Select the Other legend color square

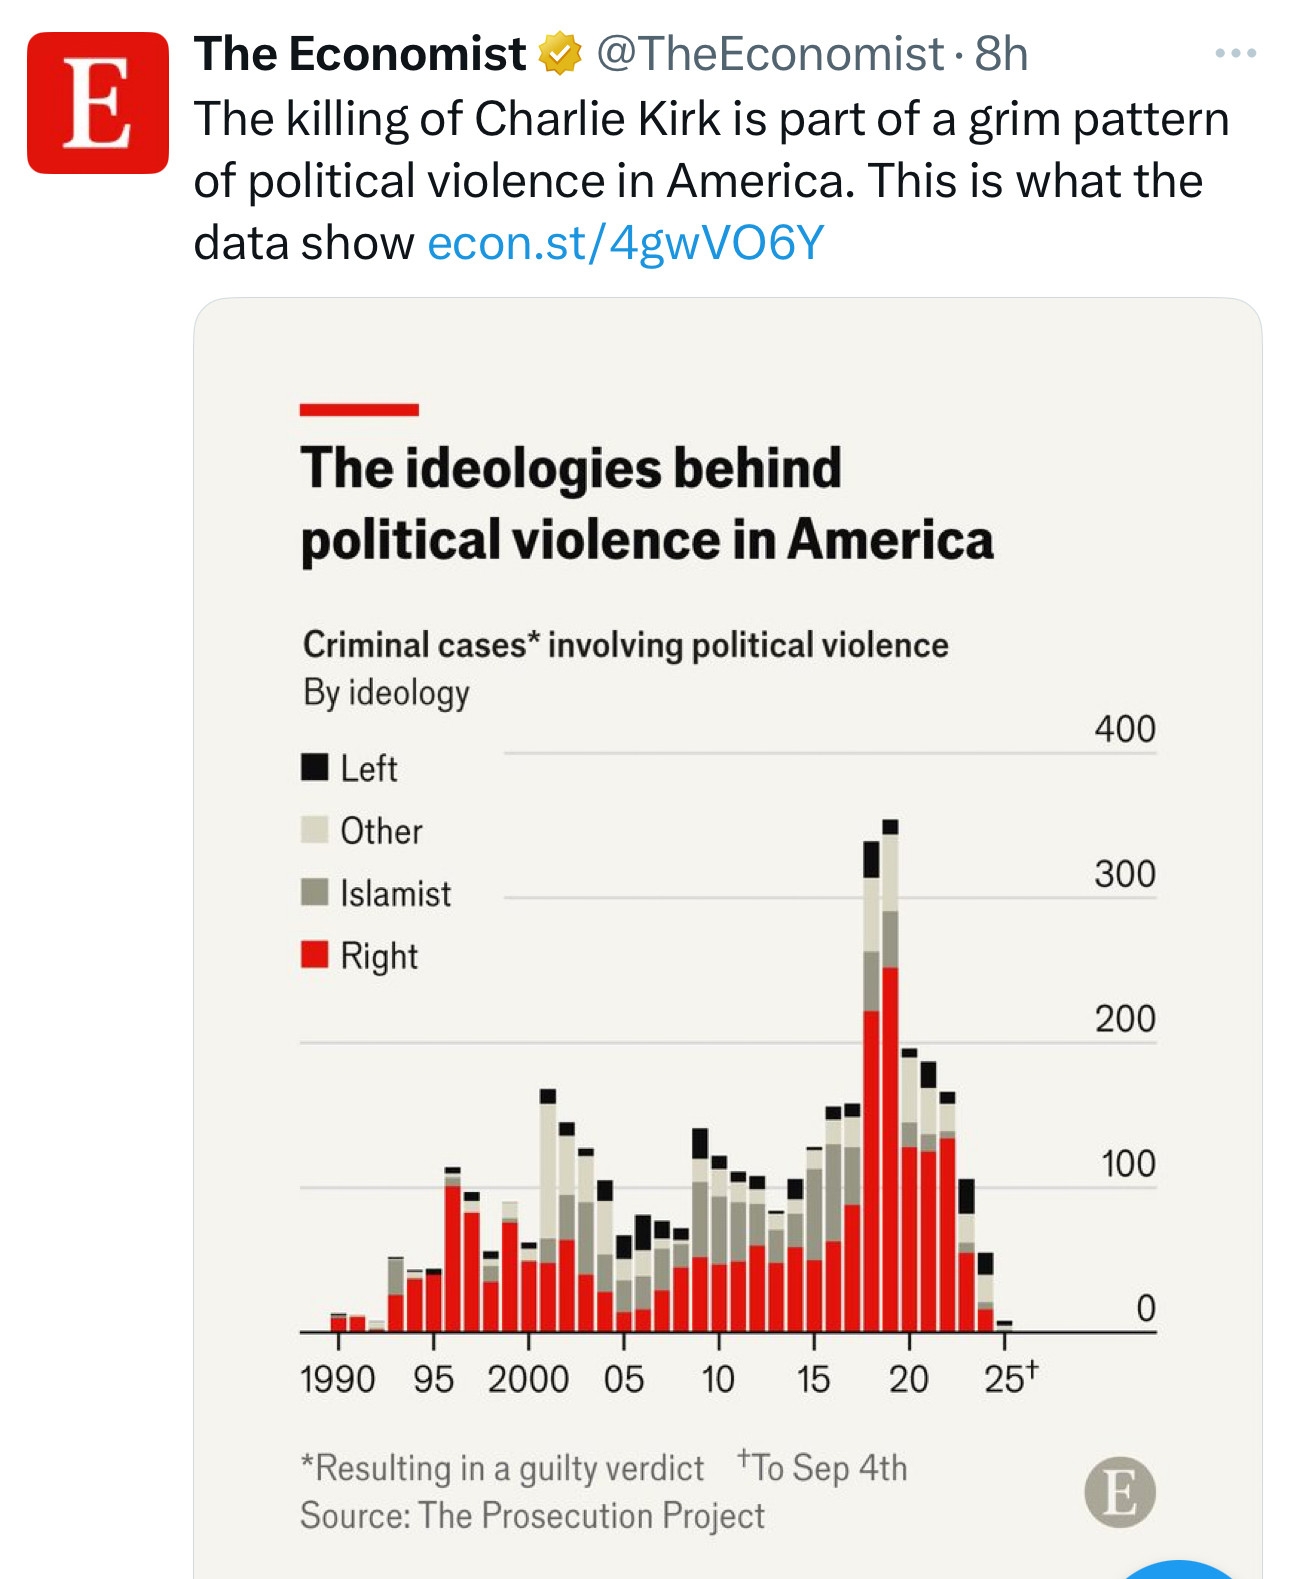coord(315,830)
